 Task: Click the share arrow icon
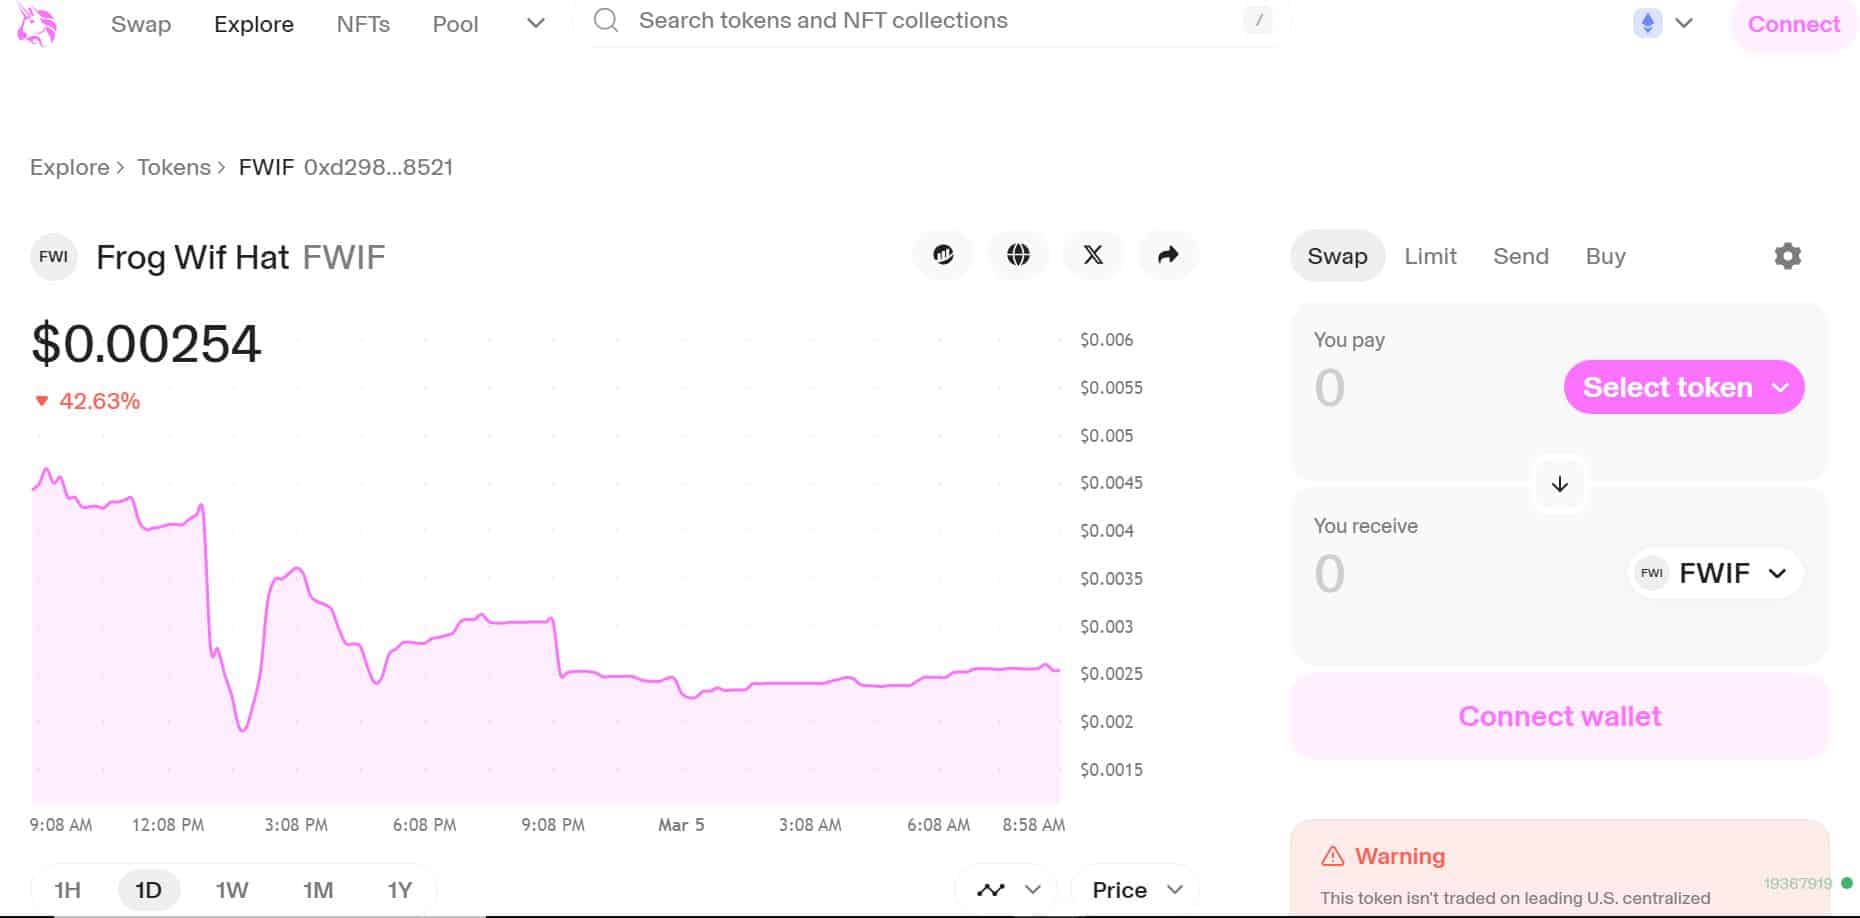tap(1168, 255)
